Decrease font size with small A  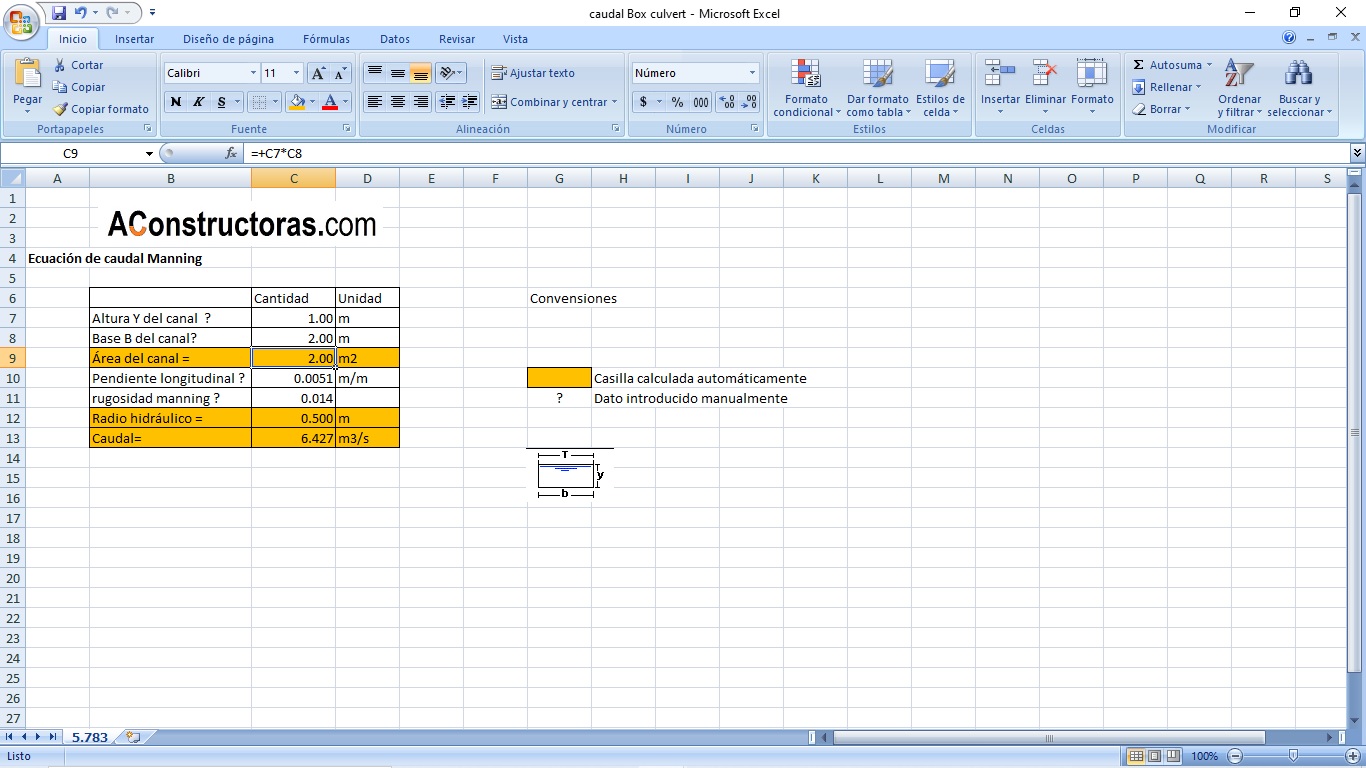[340, 73]
